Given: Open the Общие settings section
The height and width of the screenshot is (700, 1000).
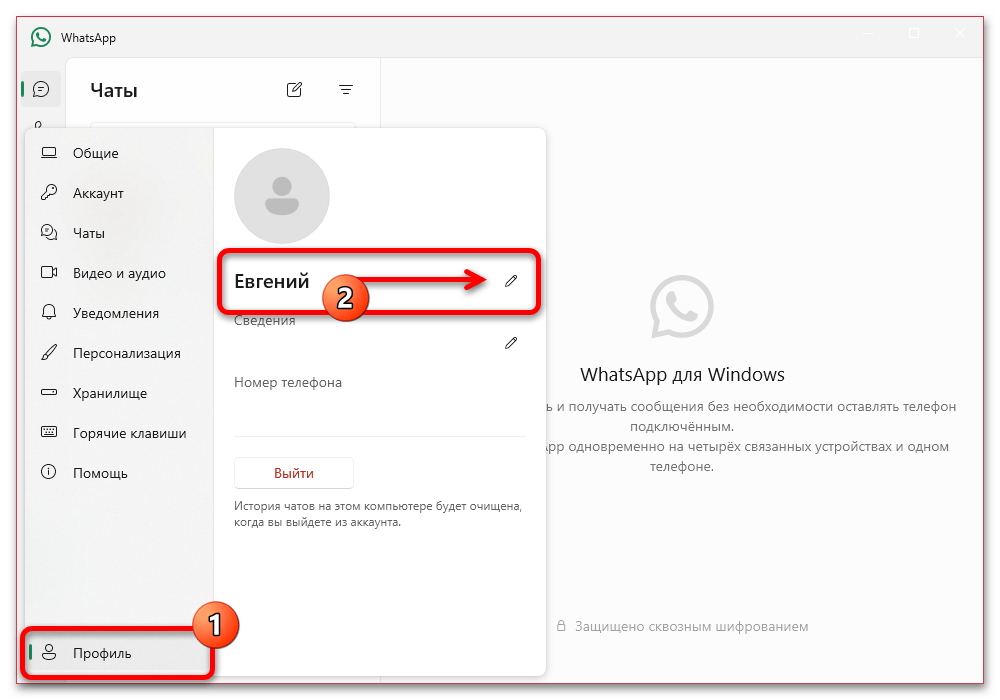Looking at the screenshot, I should point(119,153).
